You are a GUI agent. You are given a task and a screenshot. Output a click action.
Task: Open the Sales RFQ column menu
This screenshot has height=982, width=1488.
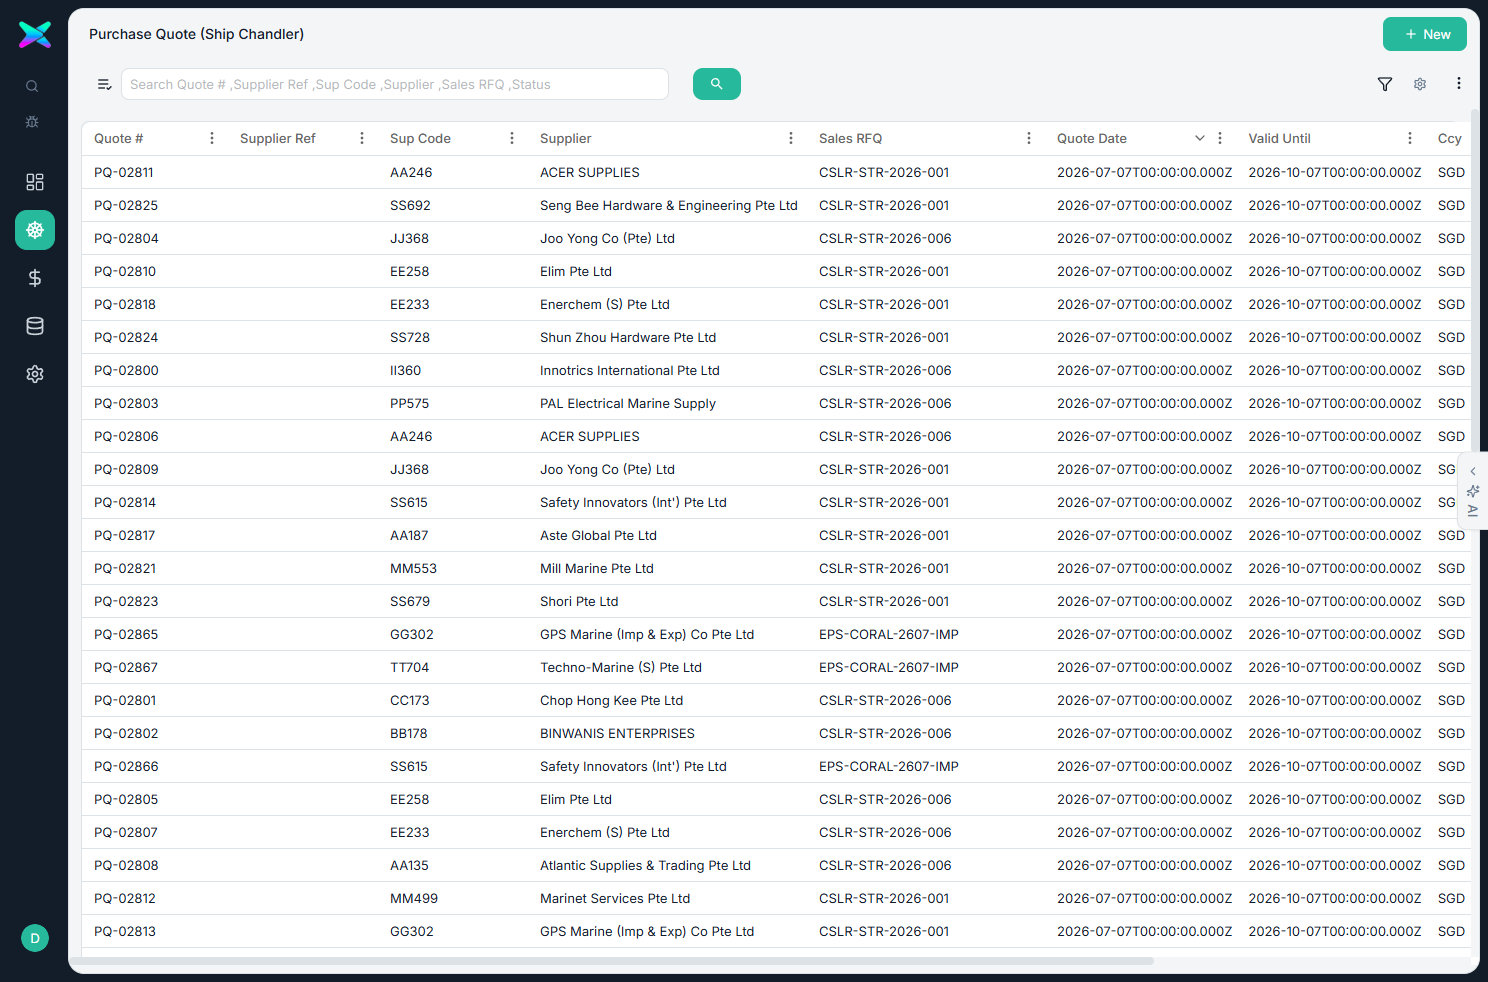tap(1029, 138)
